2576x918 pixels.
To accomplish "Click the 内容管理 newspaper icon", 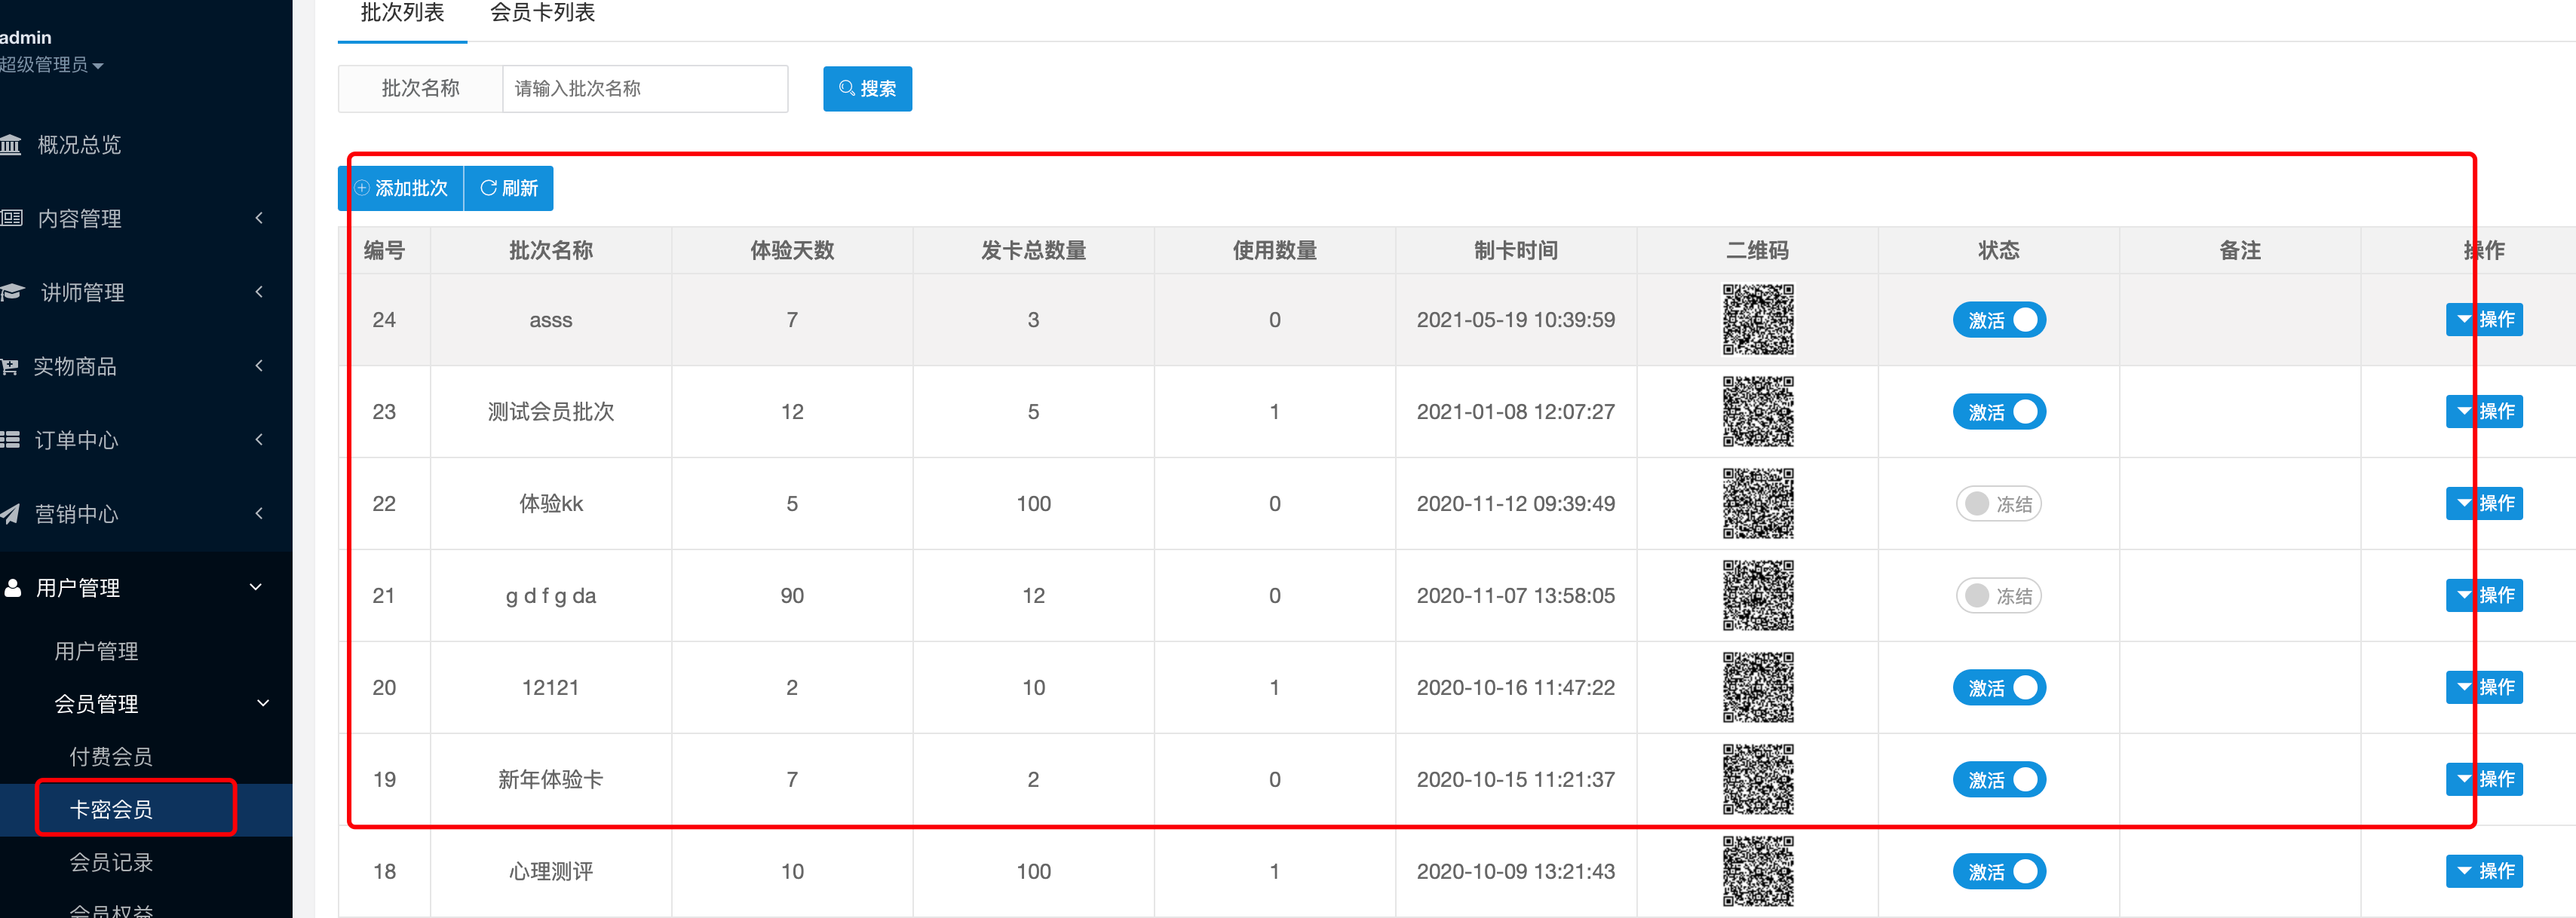I will pos(11,218).
